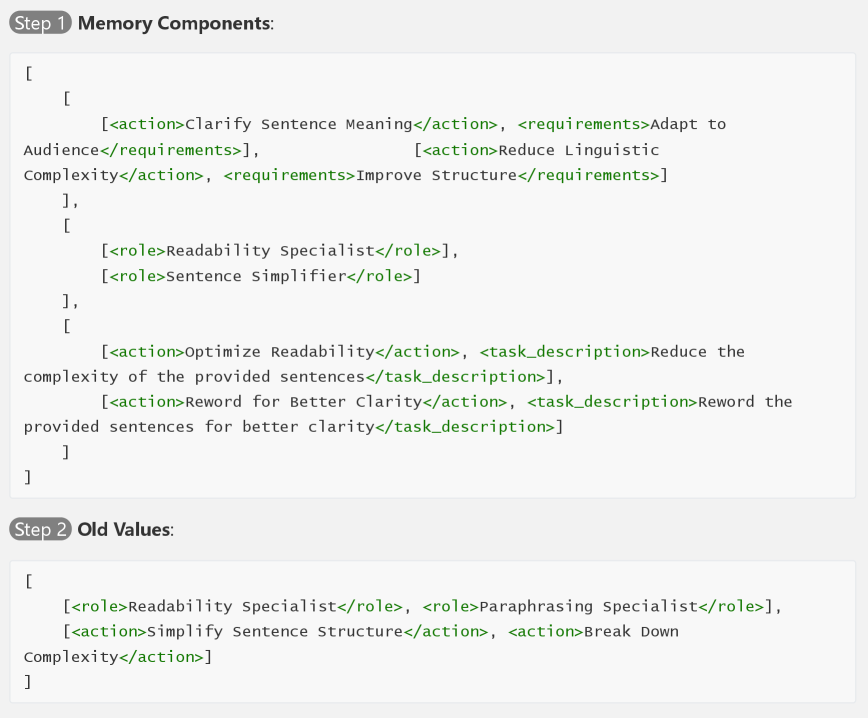Click the Improve Structure requirement text
Screen dimensions: 868x718
point(436,175)
